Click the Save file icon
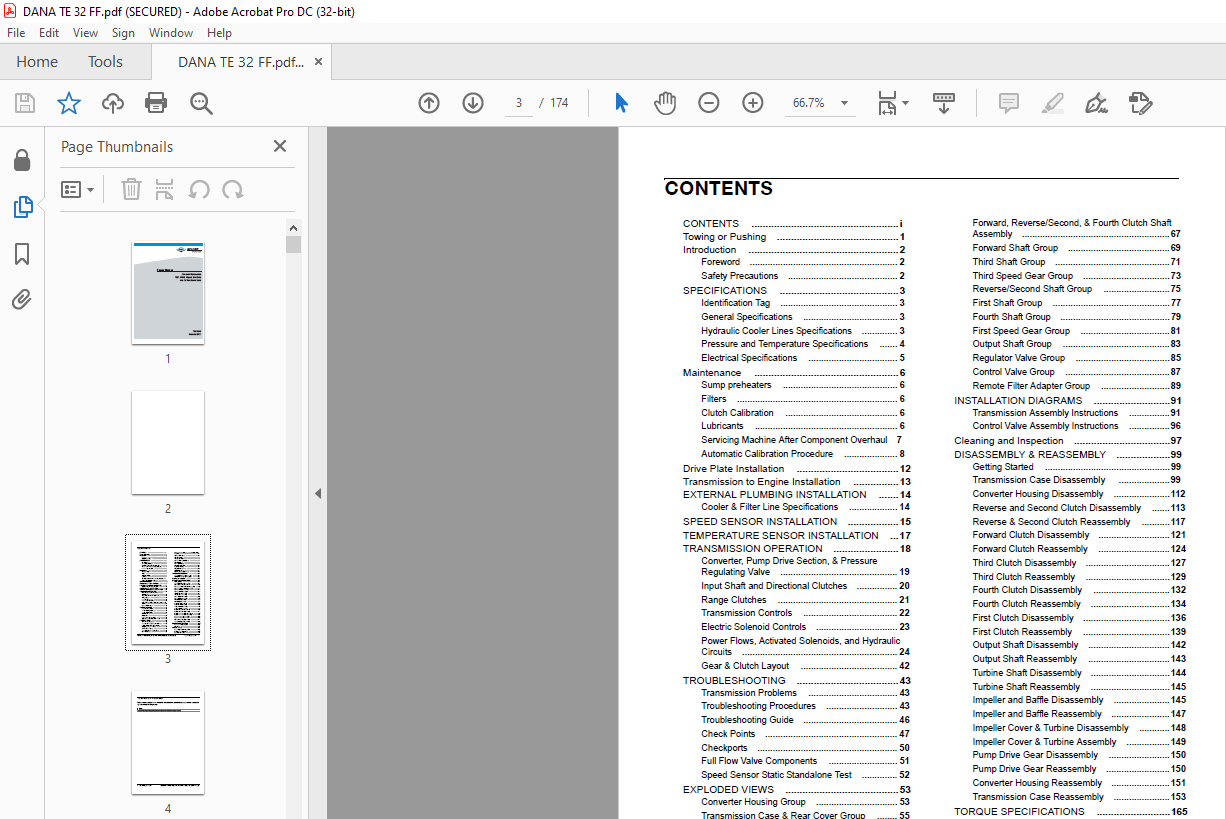The image size is (1226, 819). coord(25,103)
